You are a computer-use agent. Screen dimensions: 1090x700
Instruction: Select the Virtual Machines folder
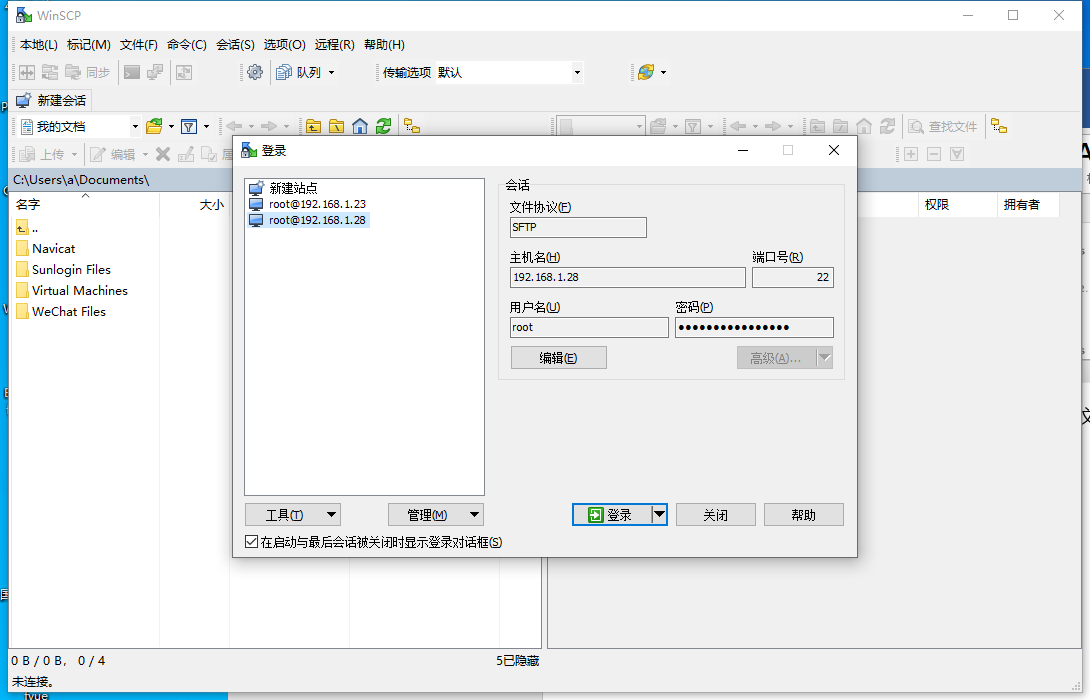click(72, 291)
